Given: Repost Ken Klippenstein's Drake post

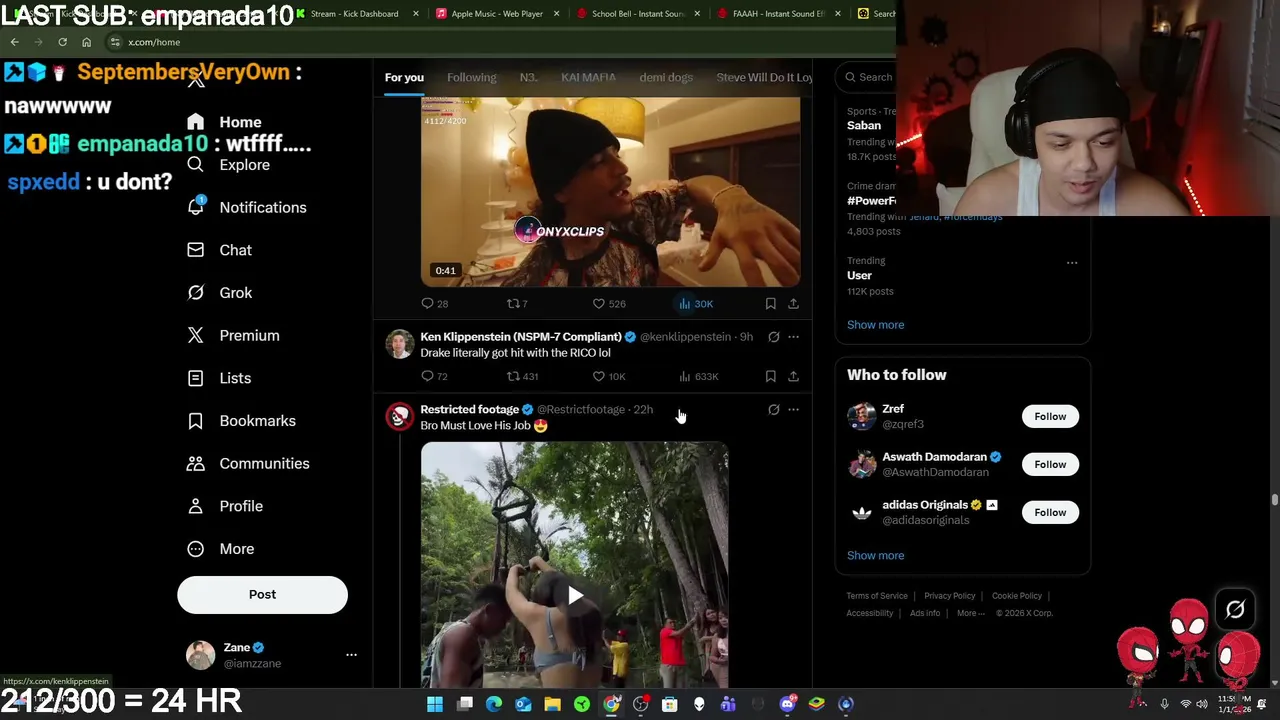Looking at the screenshot, I should [x=522, y=377].
